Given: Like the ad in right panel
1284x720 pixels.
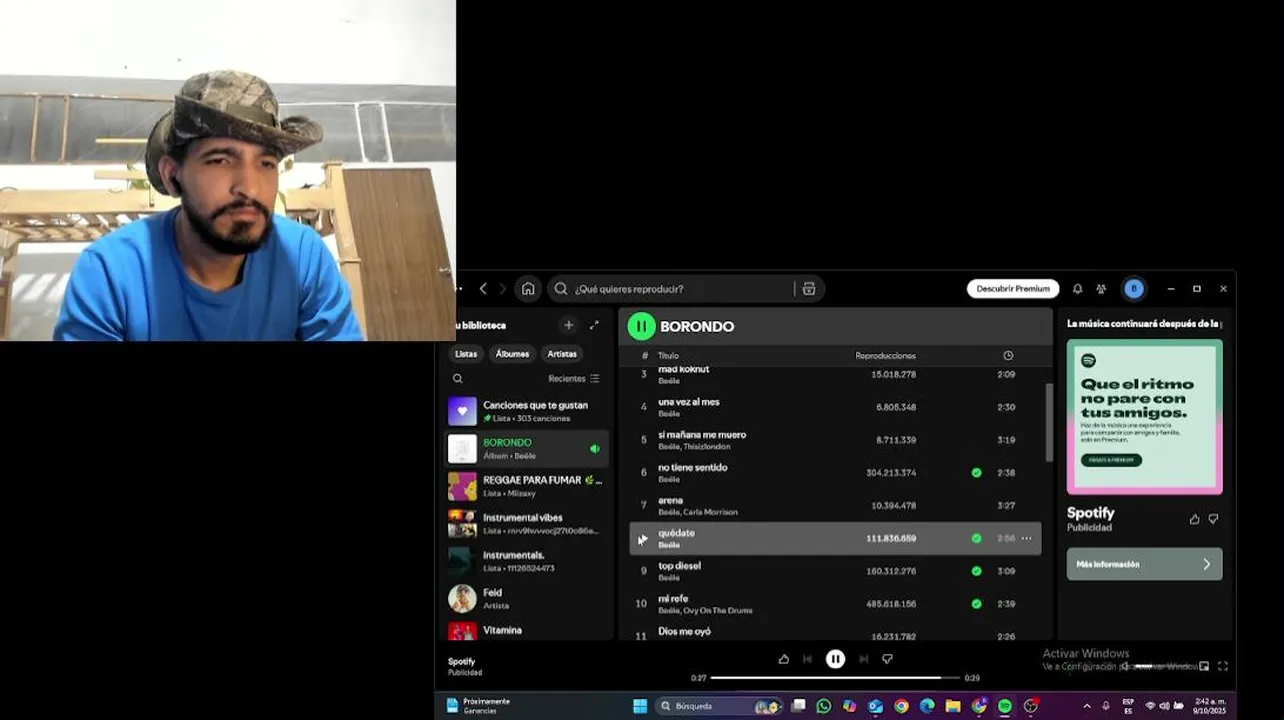Looking at the screenshot, I should point(1194,519).
